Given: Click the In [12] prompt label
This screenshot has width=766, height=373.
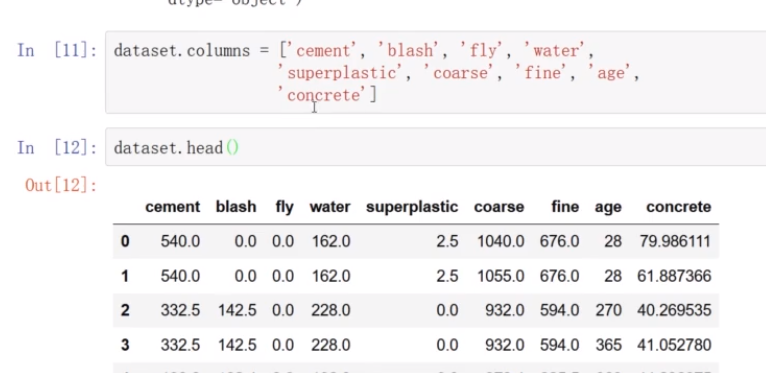Looking at the screenshot, I should (x=57, y=147).
